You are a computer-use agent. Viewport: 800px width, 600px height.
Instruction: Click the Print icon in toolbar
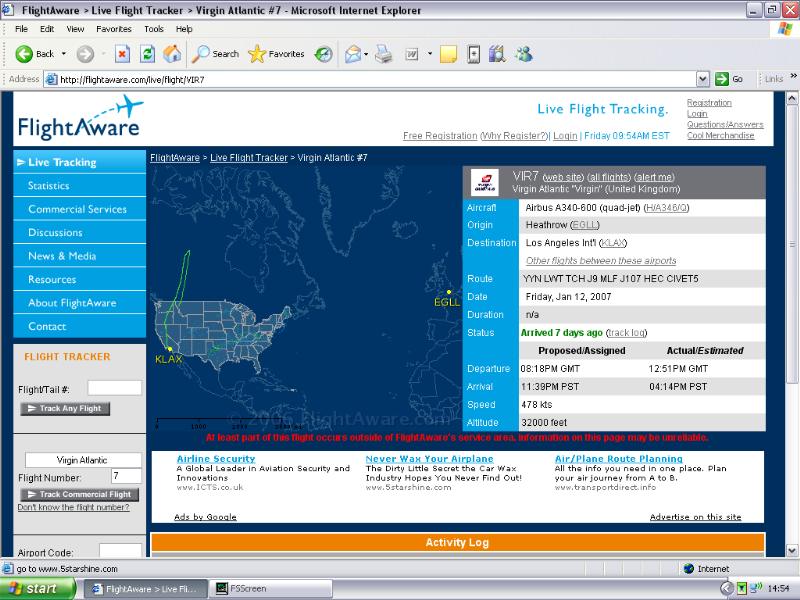click(x=383, y=54)
